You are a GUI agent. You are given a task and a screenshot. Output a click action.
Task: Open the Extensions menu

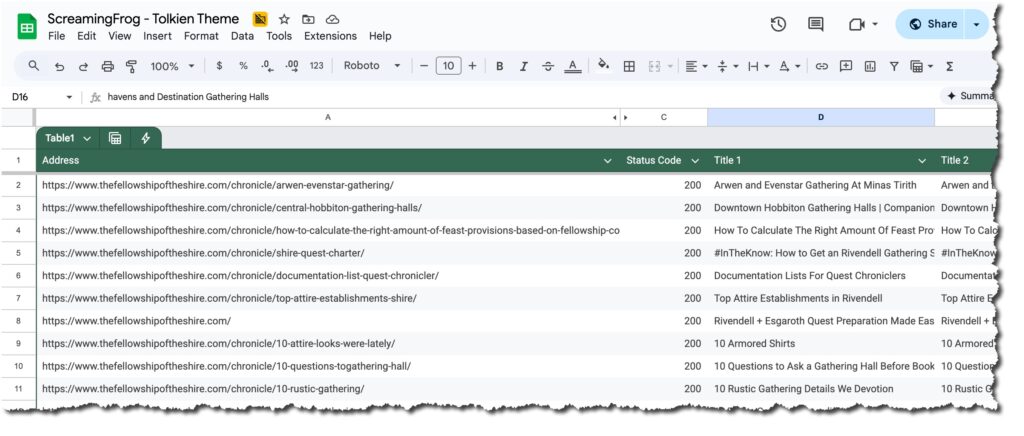pos(330,36)
